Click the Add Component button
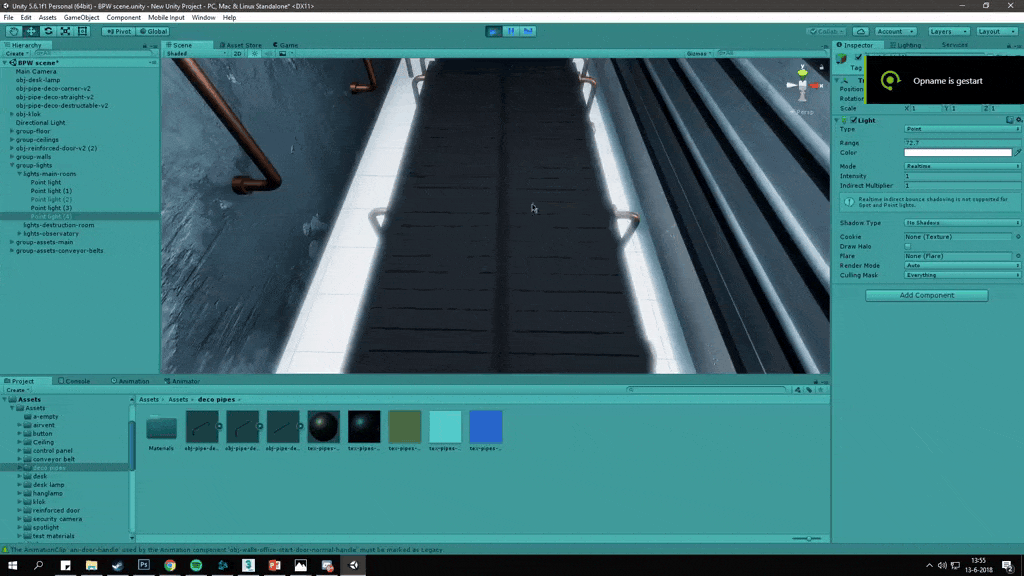The image size is (1024, 576). 926,295
